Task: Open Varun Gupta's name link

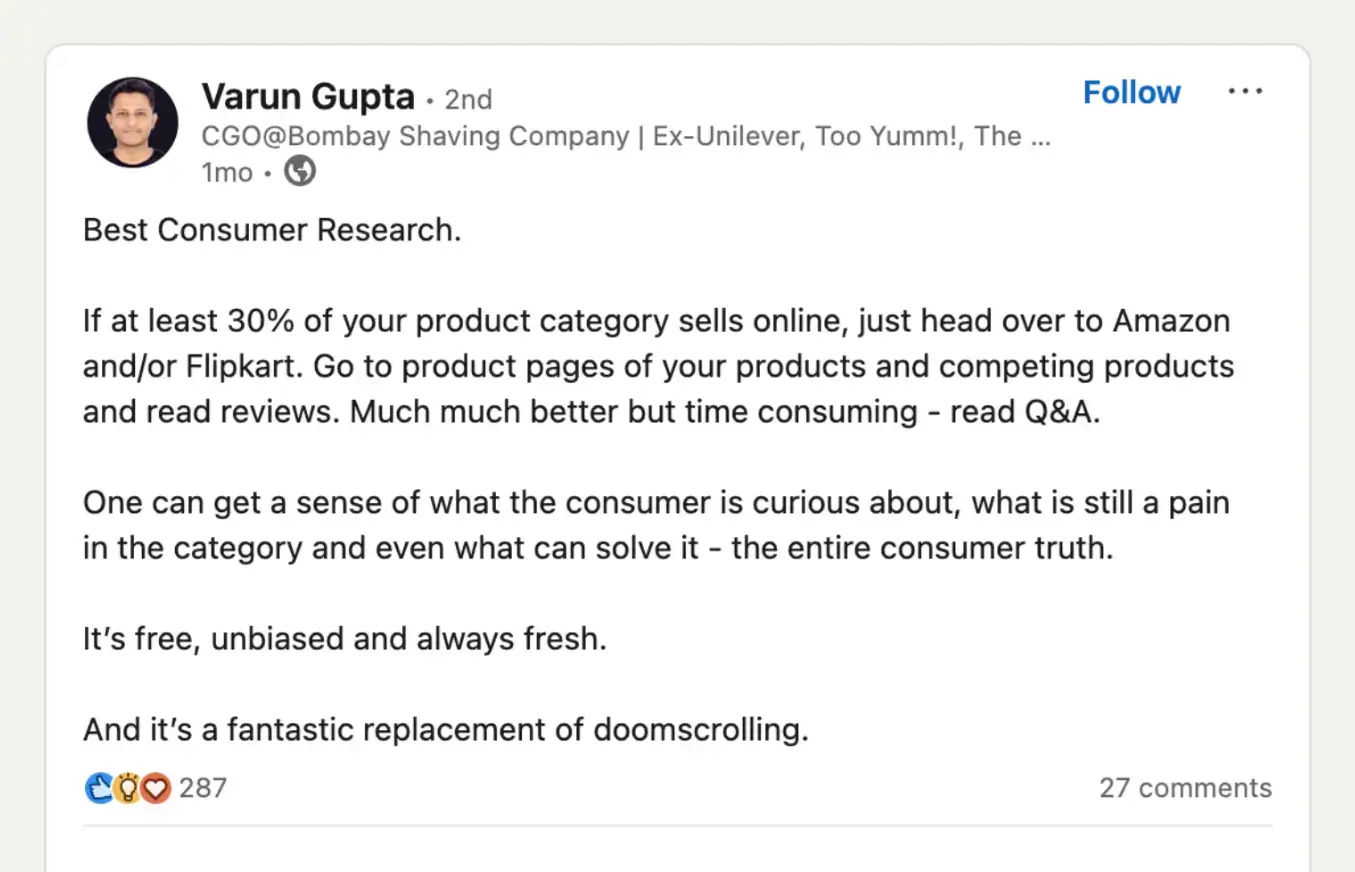Action: tap(308, 96)
